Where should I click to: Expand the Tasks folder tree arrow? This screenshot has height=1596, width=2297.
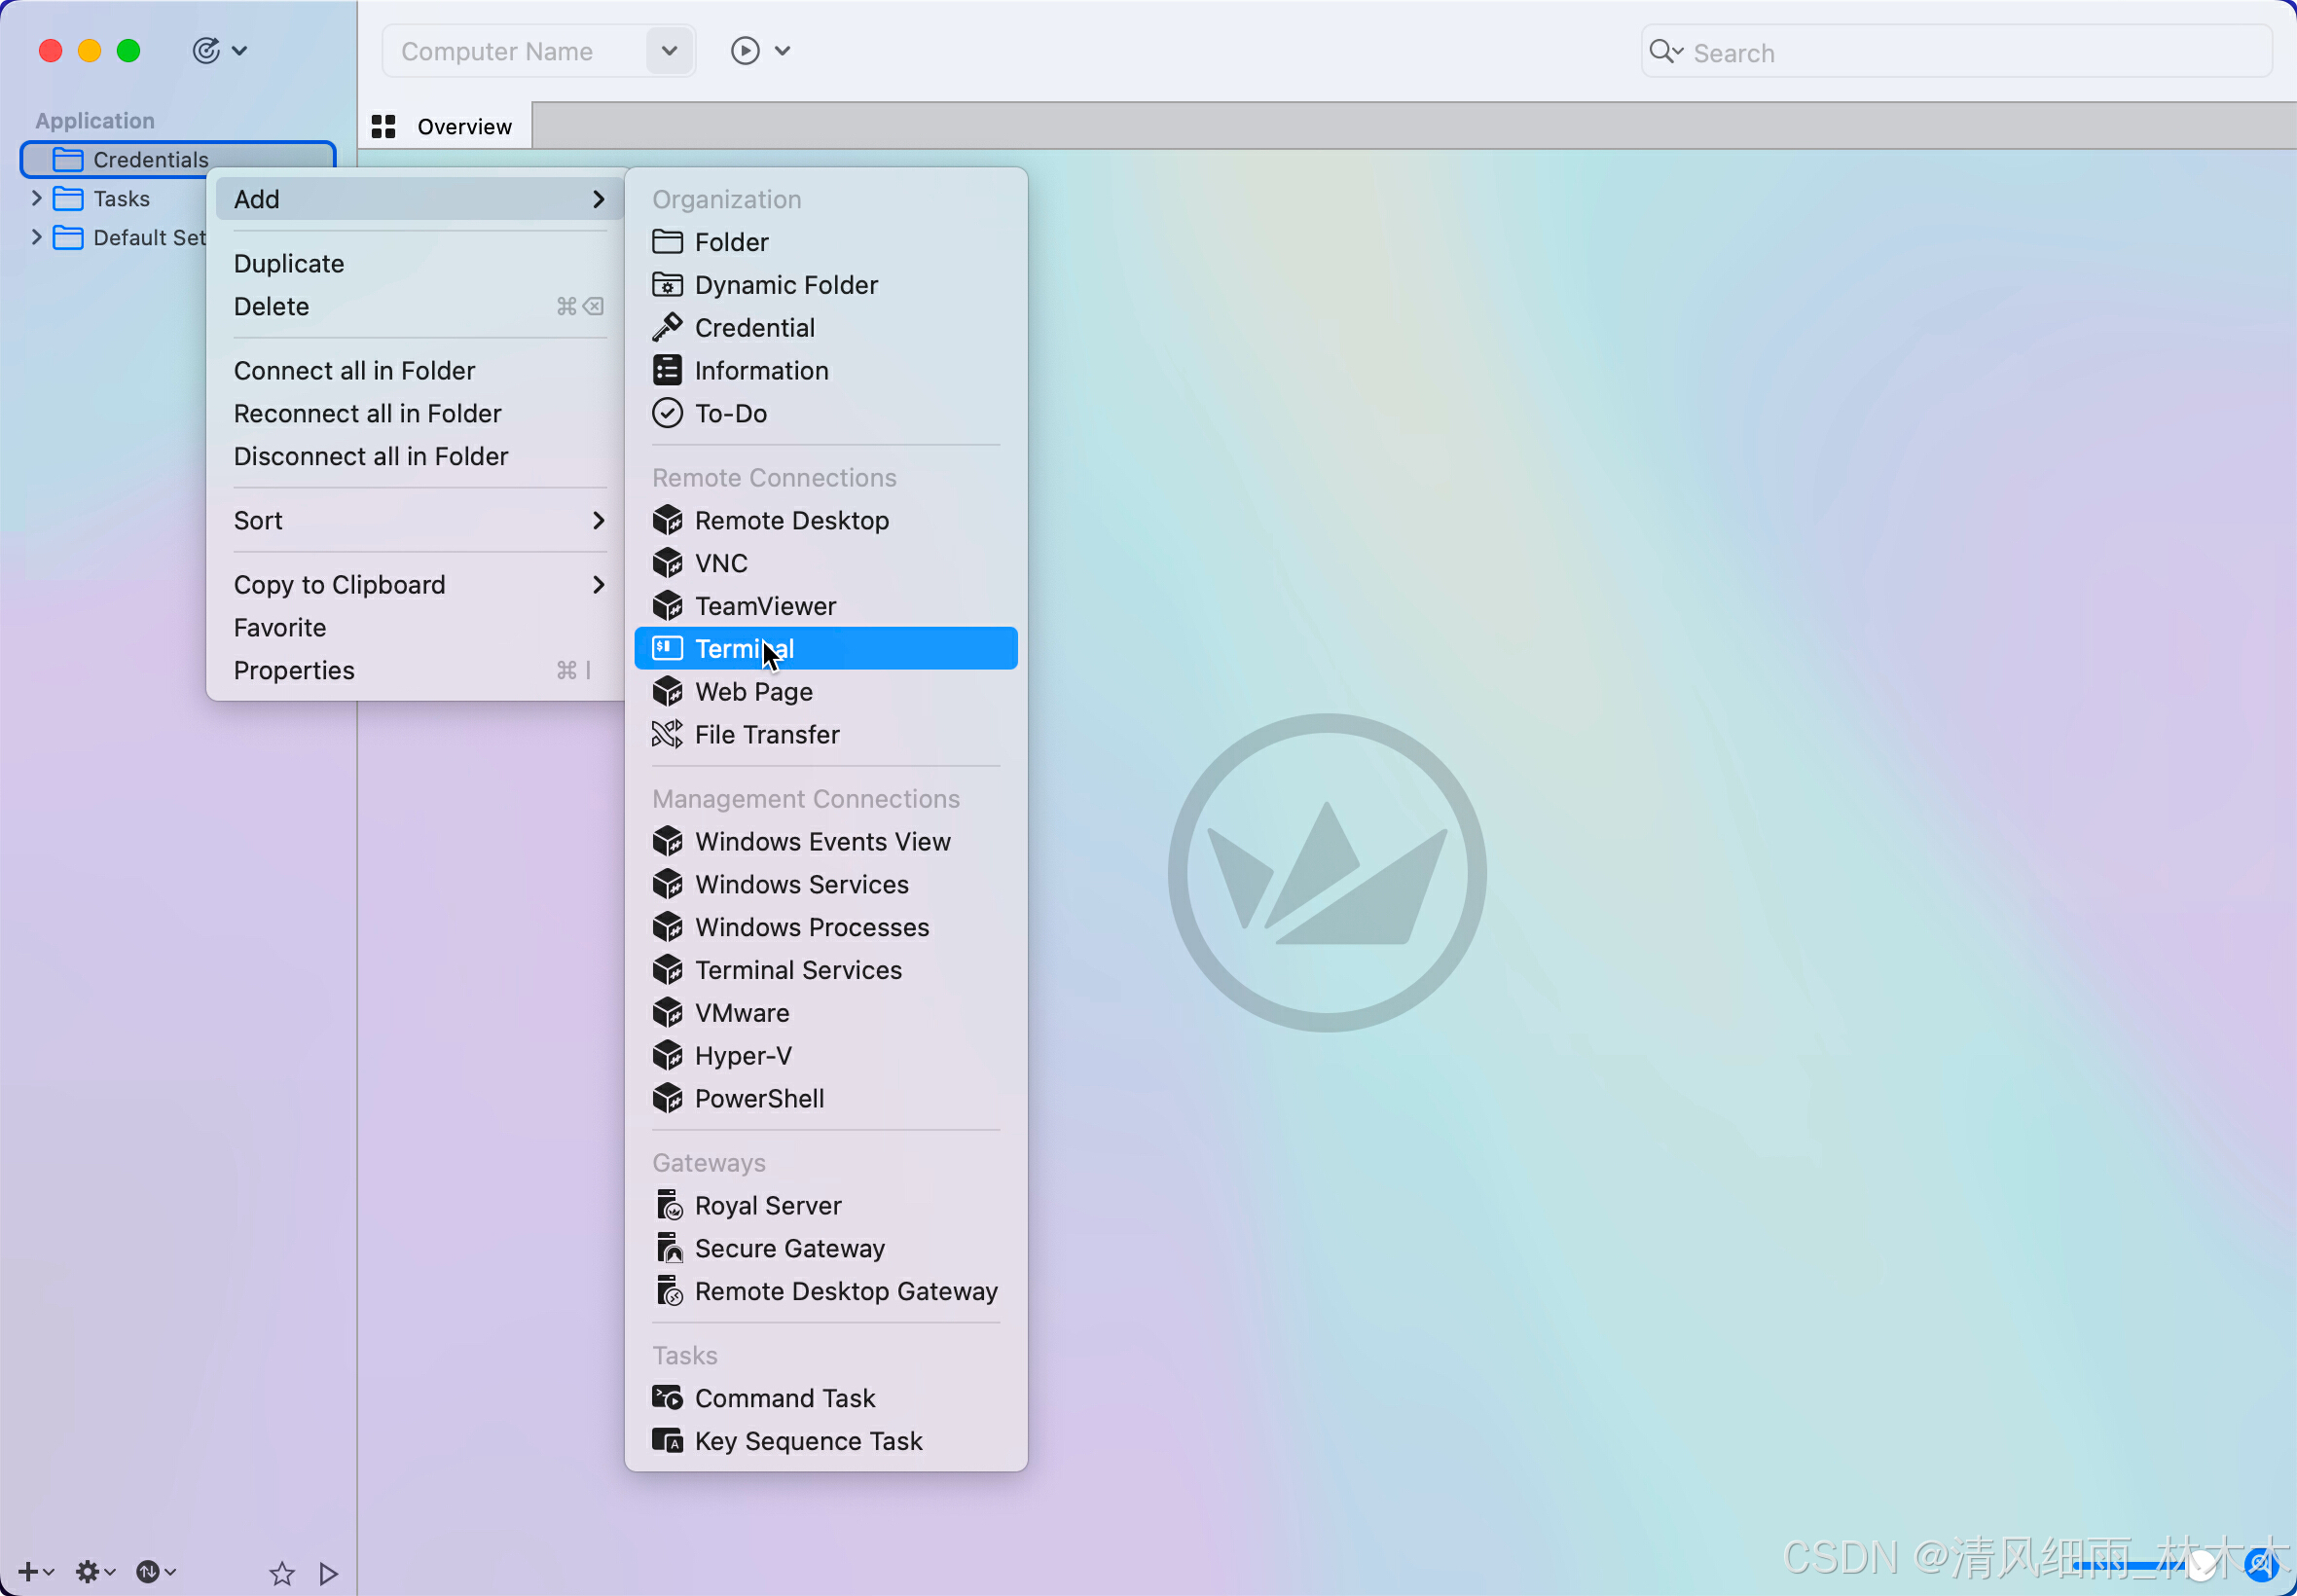pyautogui.click(x=37, y=198)
